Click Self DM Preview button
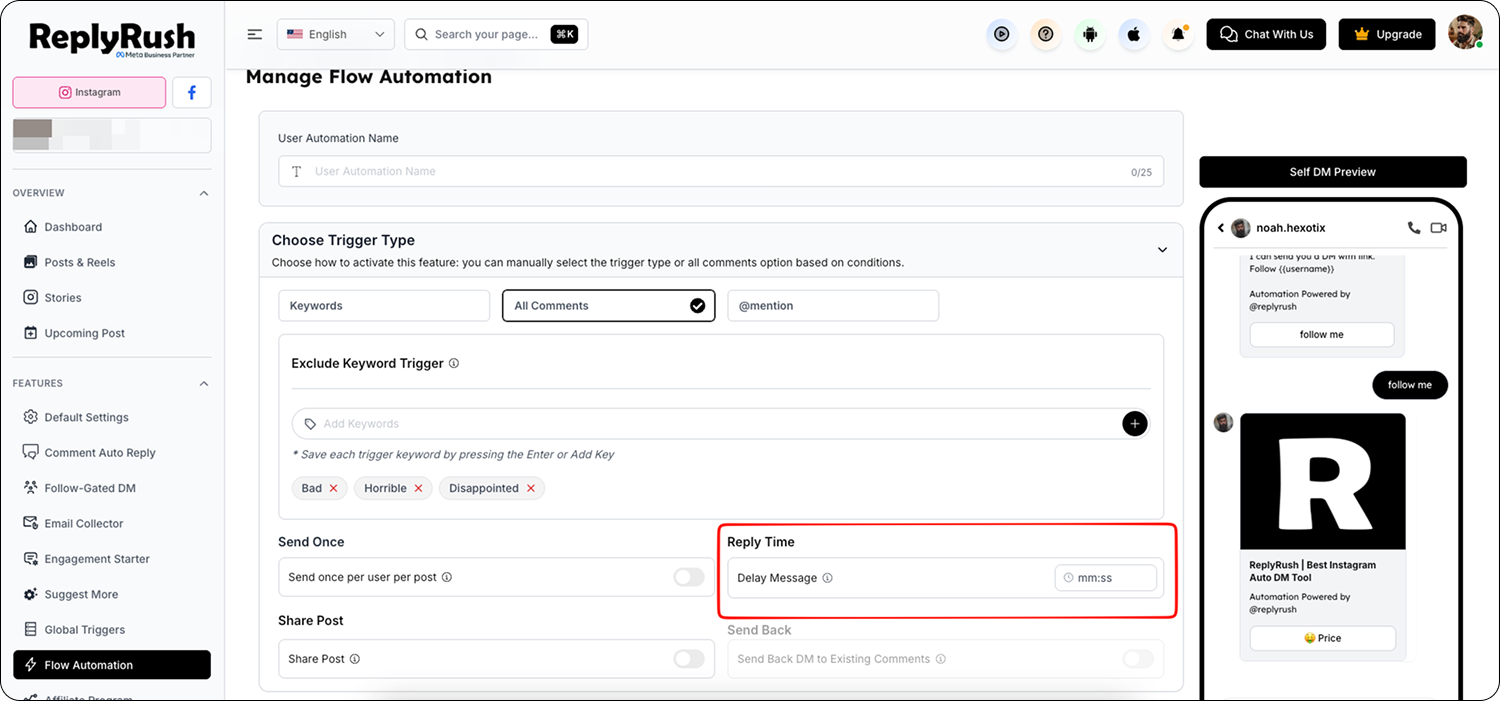Viewport: 1500px width, 701px height. tap(1333, 172)
